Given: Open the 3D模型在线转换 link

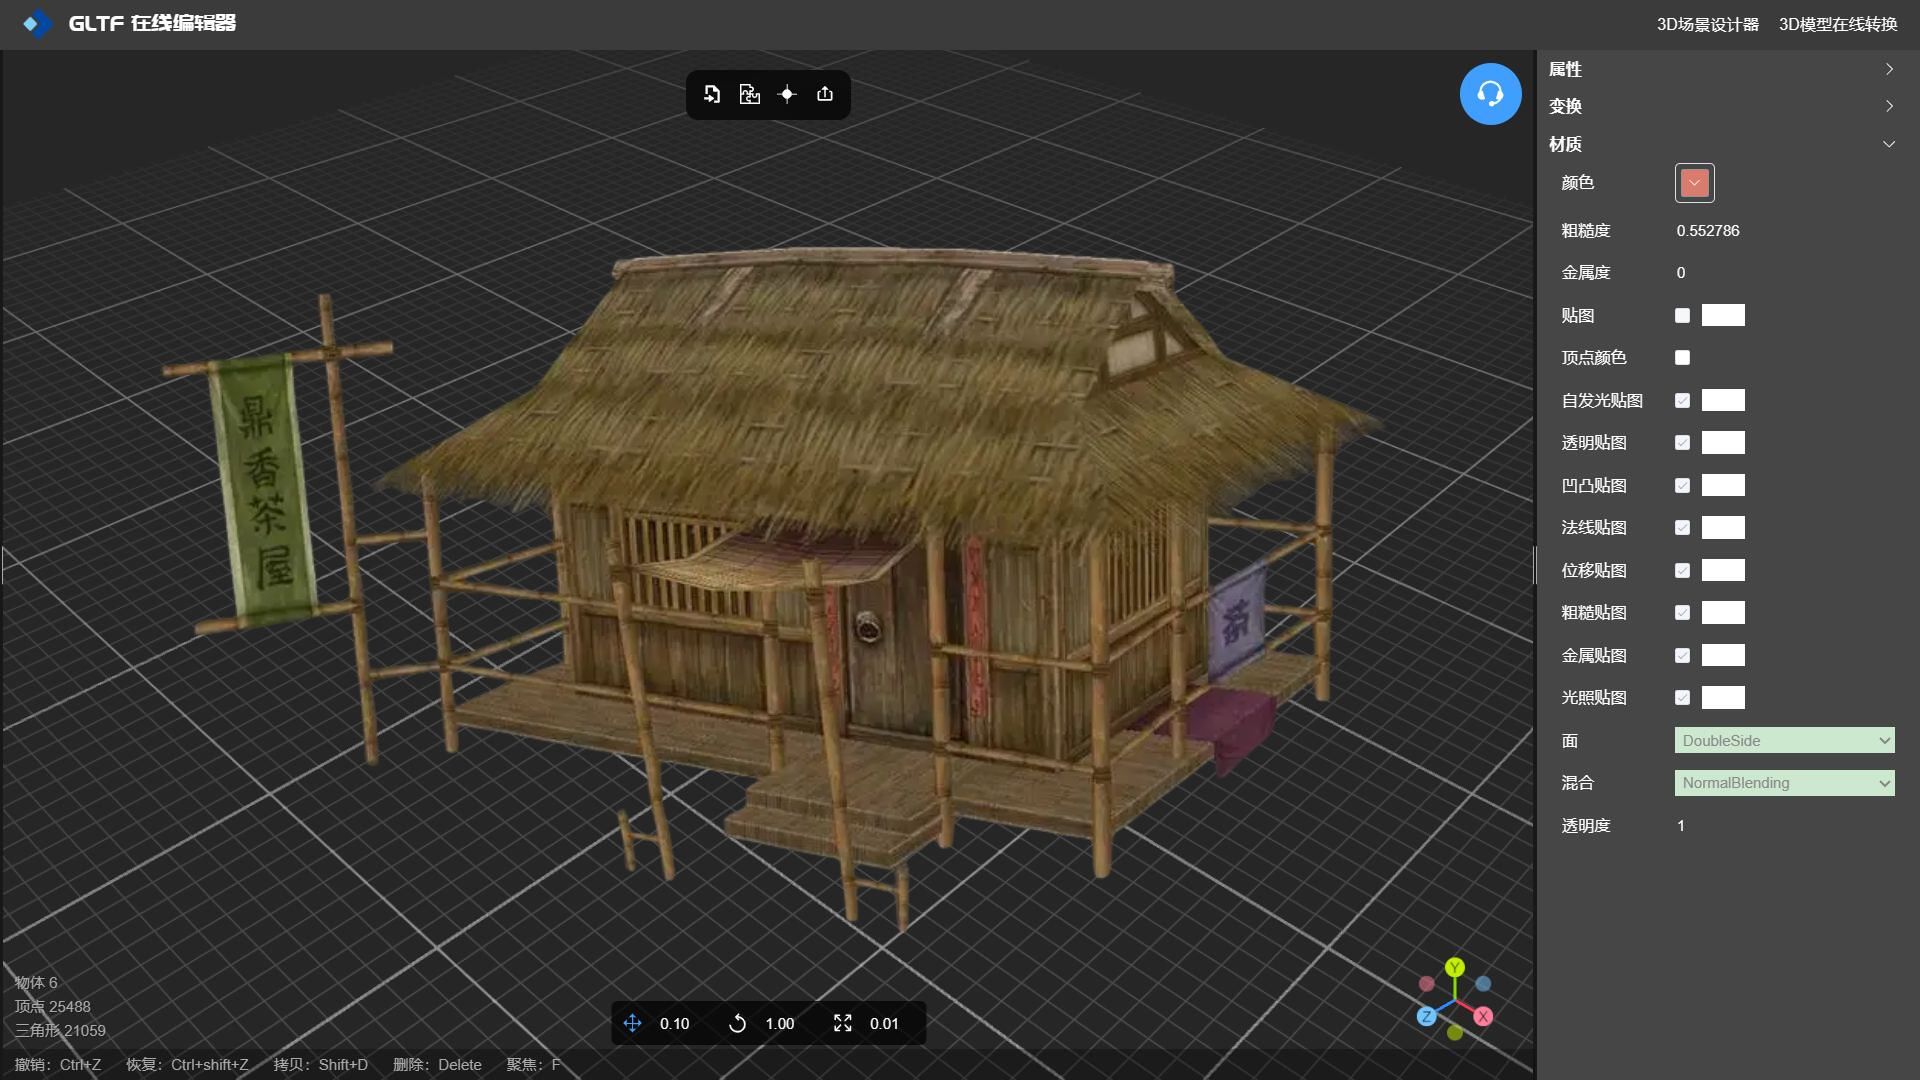Looking at the screenshot, I should 1838,24.
